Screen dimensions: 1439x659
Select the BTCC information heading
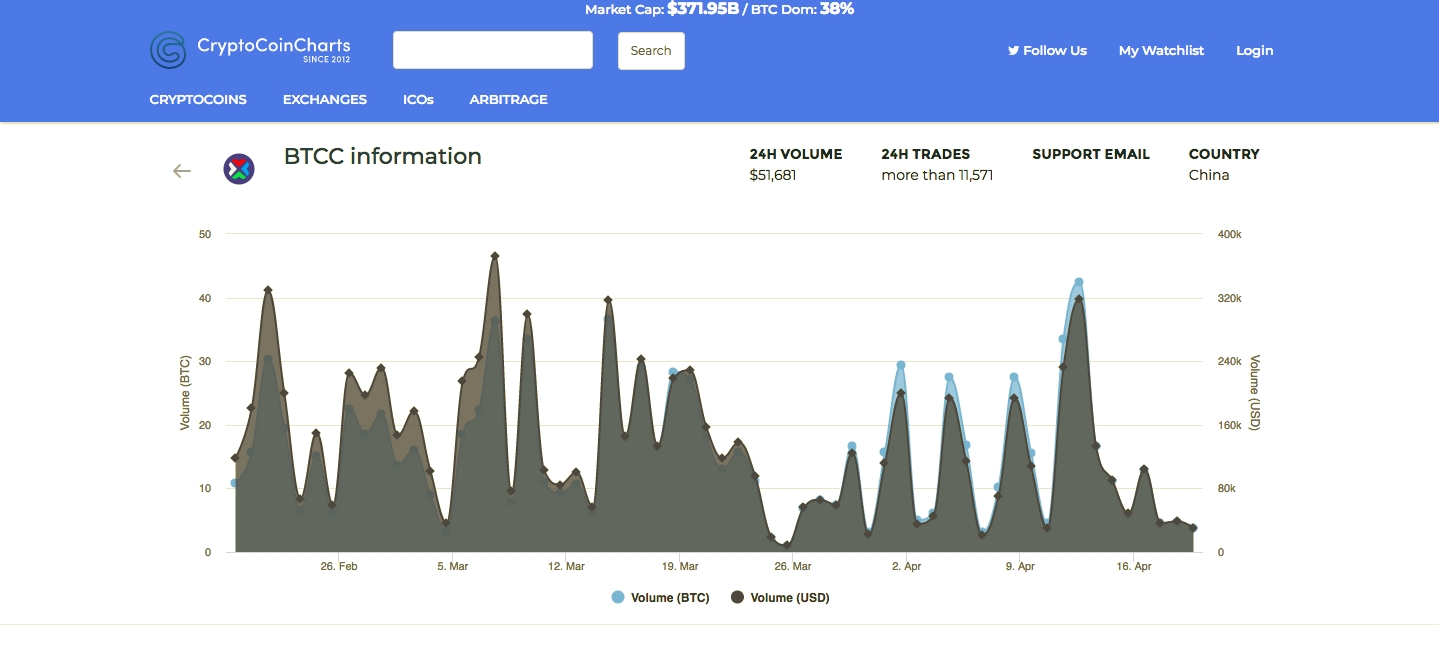coord(383,156)
